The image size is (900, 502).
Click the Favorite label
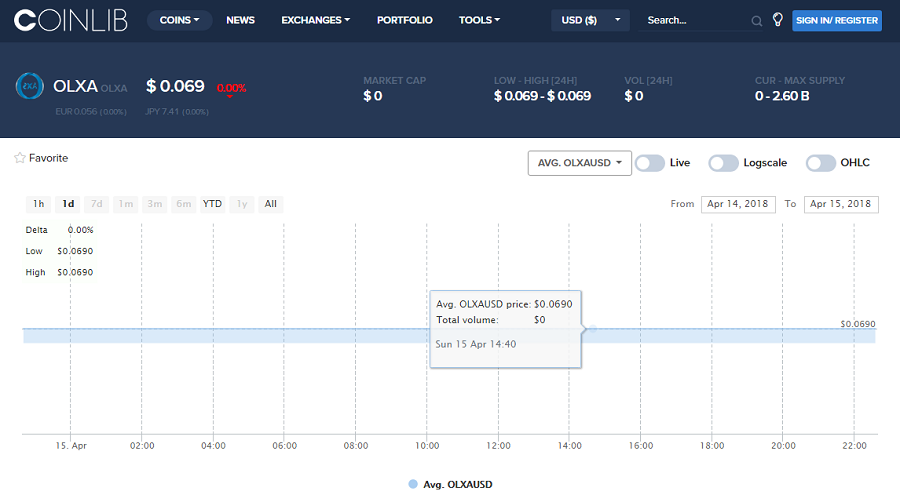[x=48, y=158]
